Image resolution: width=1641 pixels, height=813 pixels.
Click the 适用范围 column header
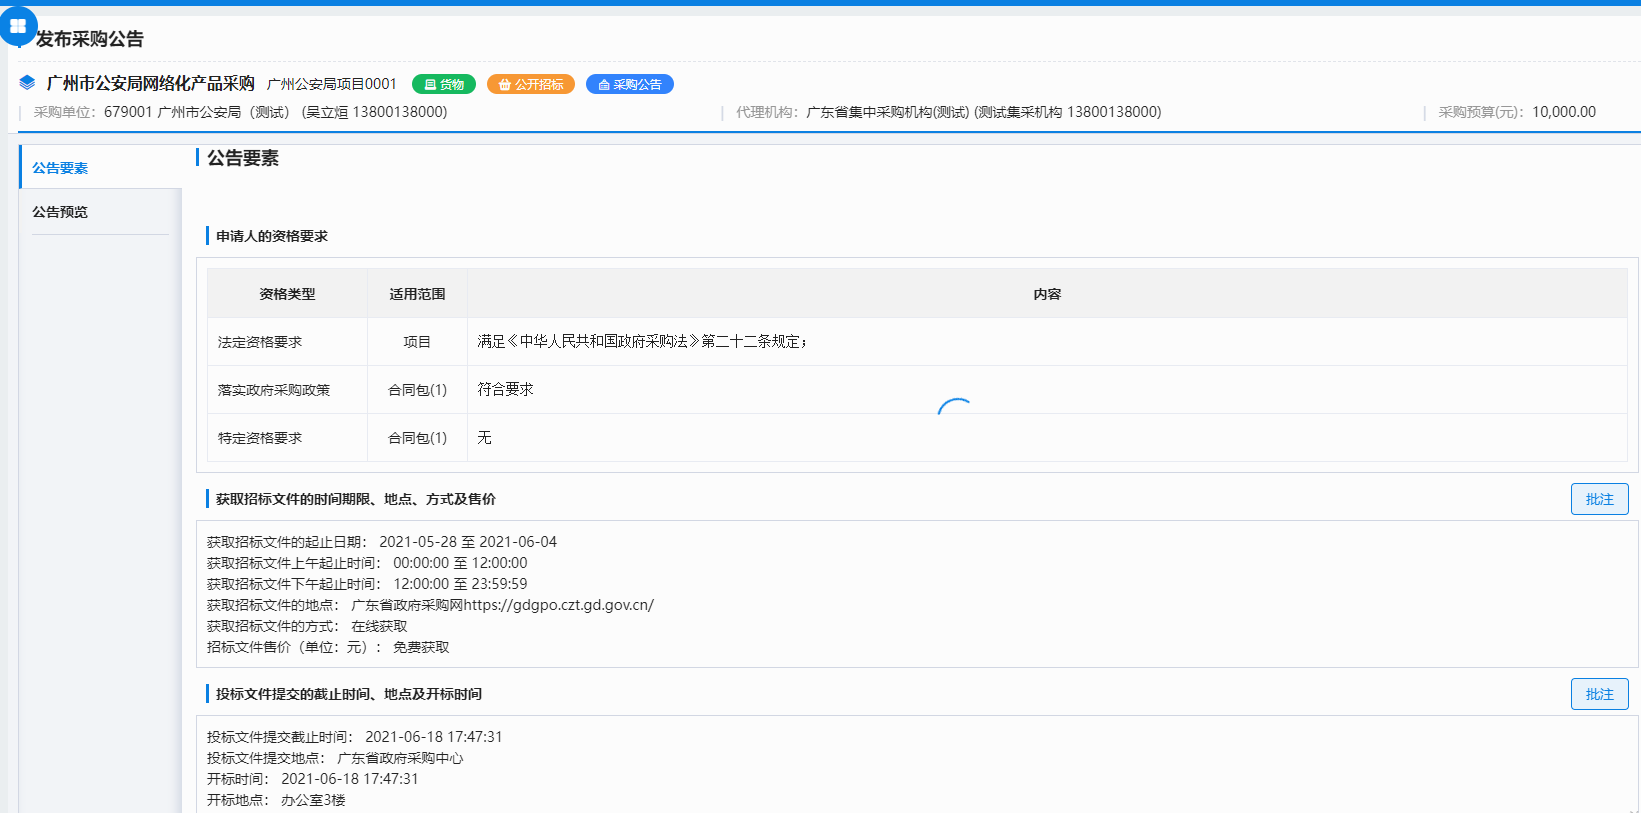[x=417, y=294]
